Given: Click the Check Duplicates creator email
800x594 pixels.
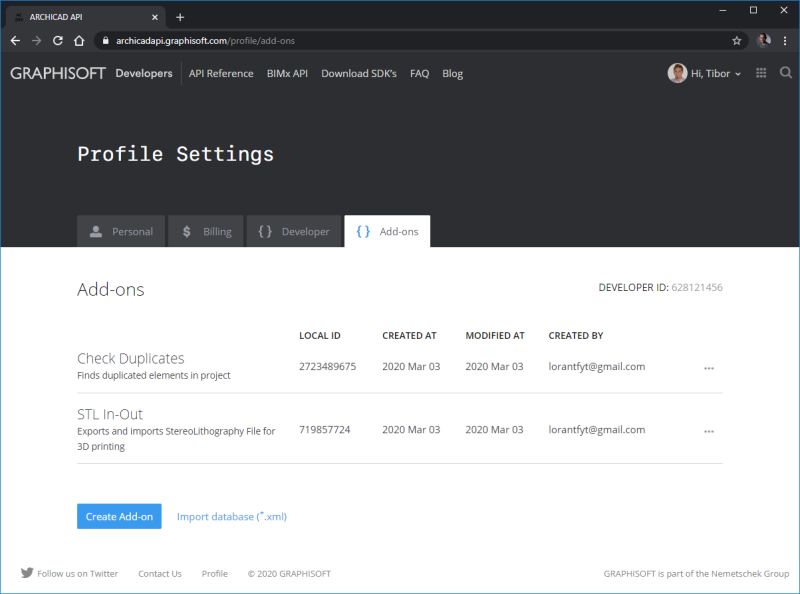Looking at the screenshot, I should (x=596, y=366).
